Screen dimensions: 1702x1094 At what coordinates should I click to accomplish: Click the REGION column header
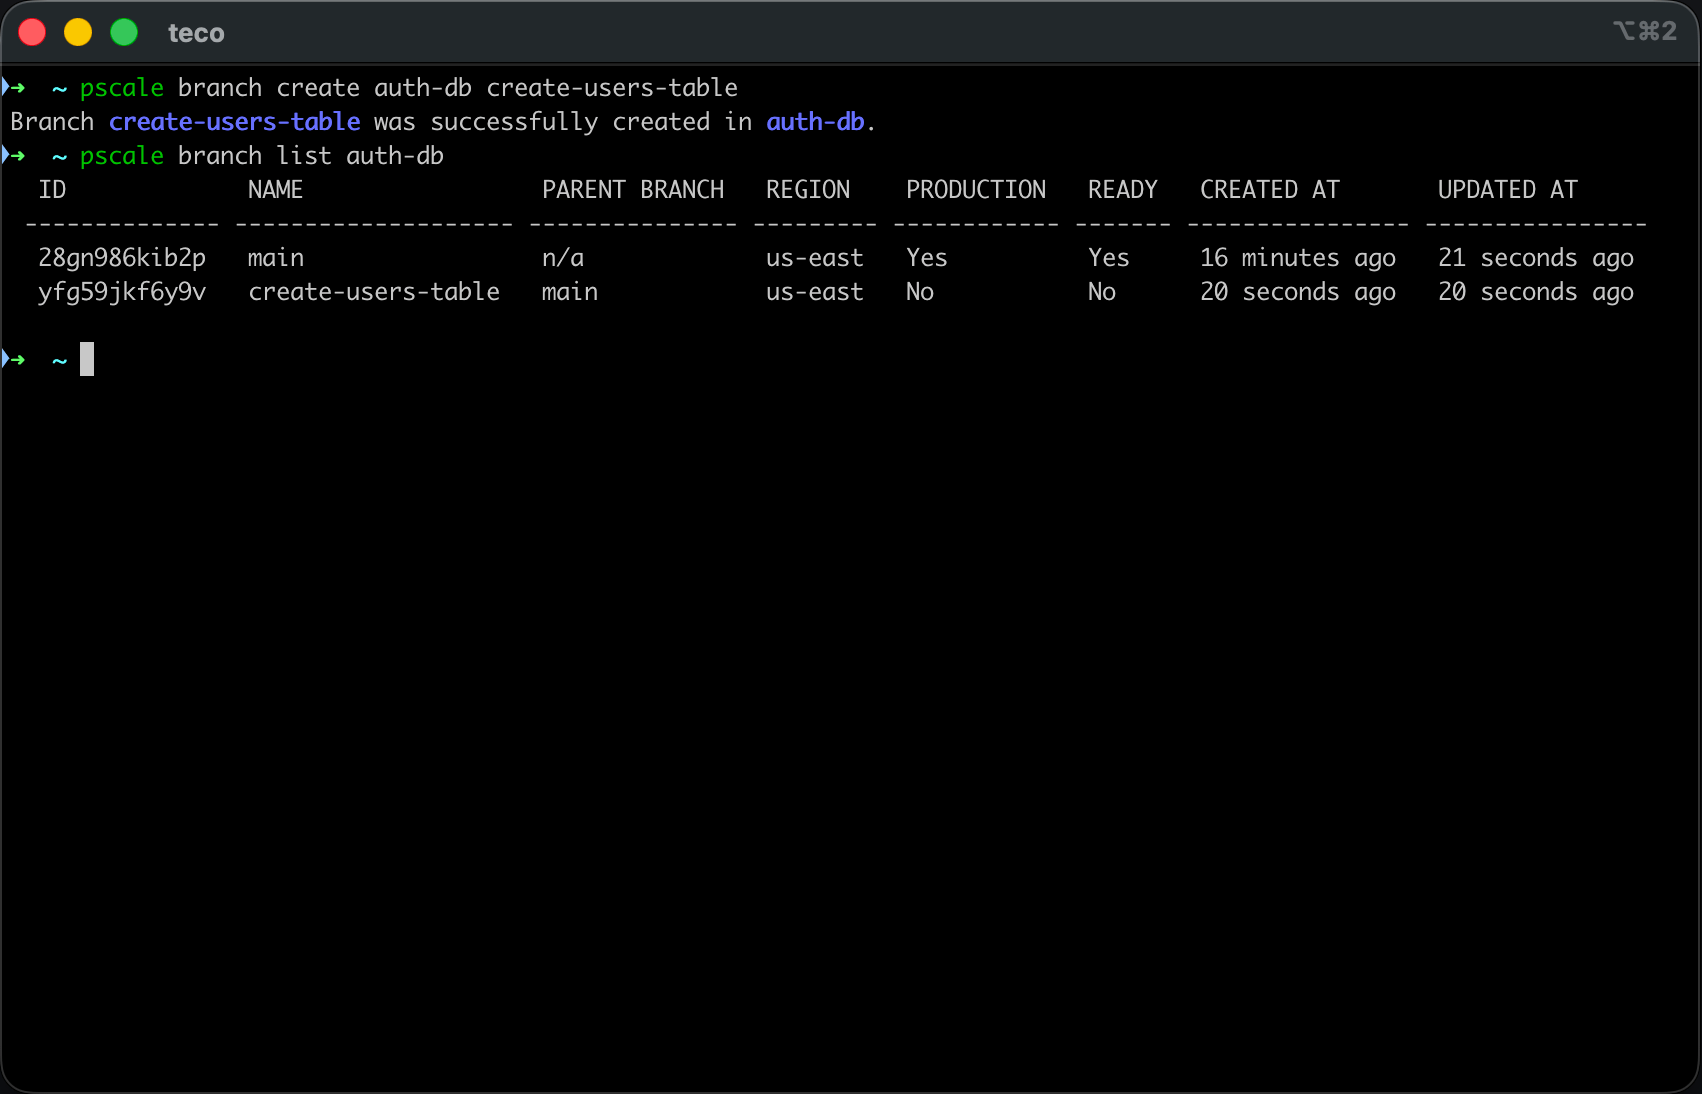click(x=808, y=189)
